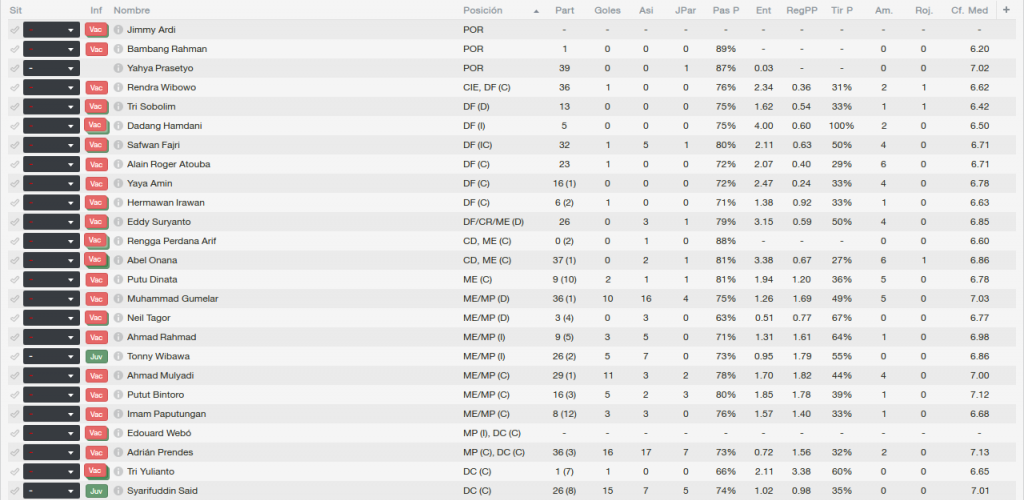1024x500 pixels.
Task: Sort by the Cf. Med column header
Action: [969, 10]
